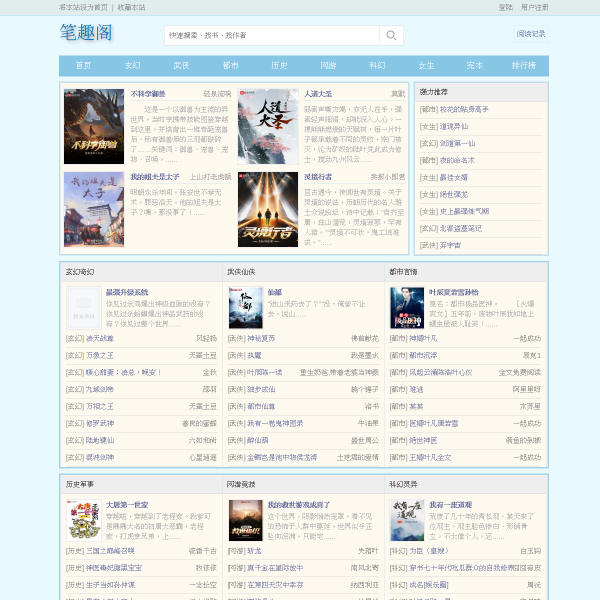Open 都市 category in navigation bar

pos(230,65)
